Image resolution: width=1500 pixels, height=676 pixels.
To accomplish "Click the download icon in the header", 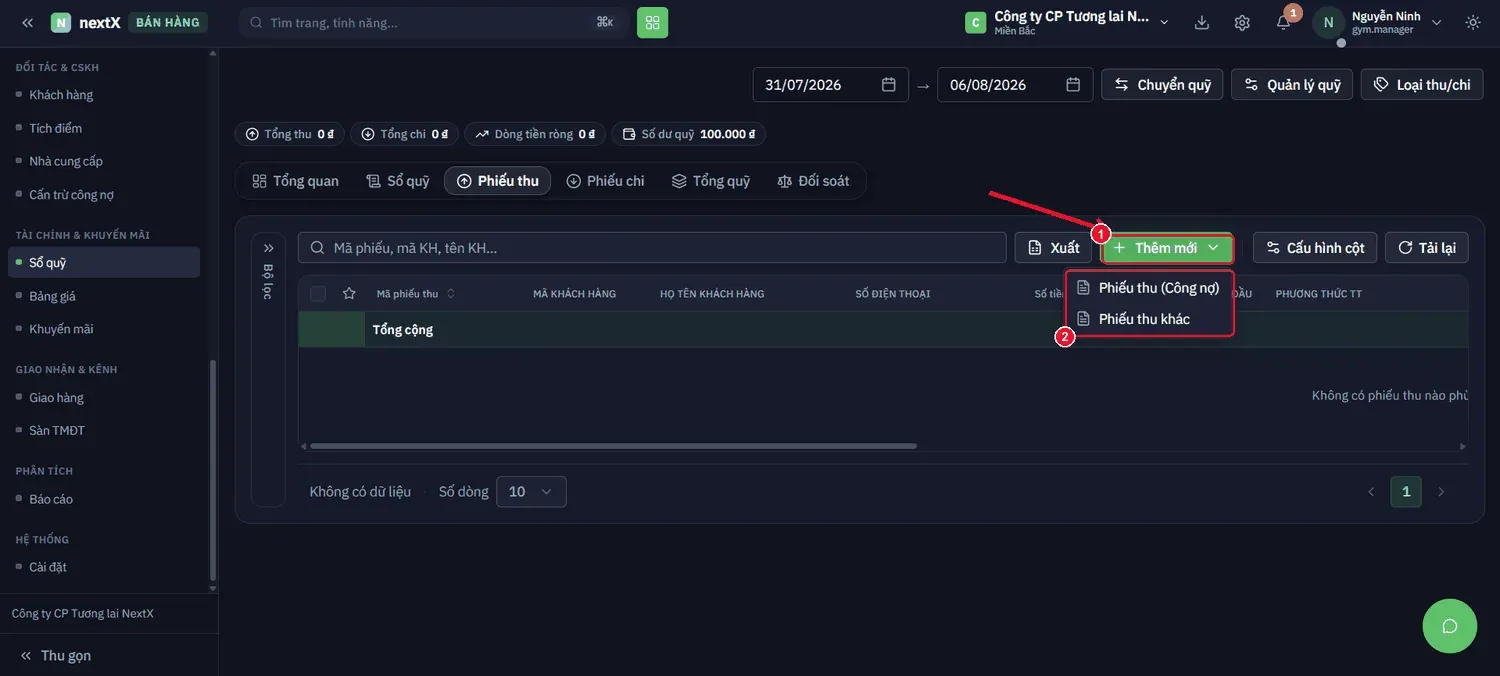I will pyautogui.click(x=1202, y=22).
